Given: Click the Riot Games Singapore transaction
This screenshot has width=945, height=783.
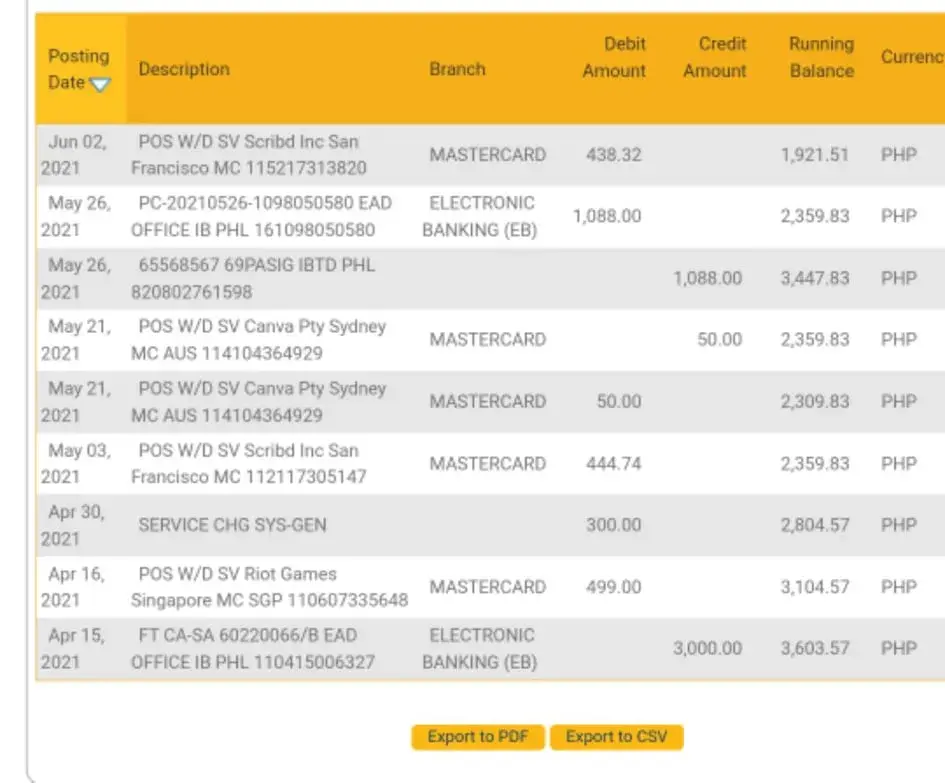Looking at the screenshot, I should (268, 587).
